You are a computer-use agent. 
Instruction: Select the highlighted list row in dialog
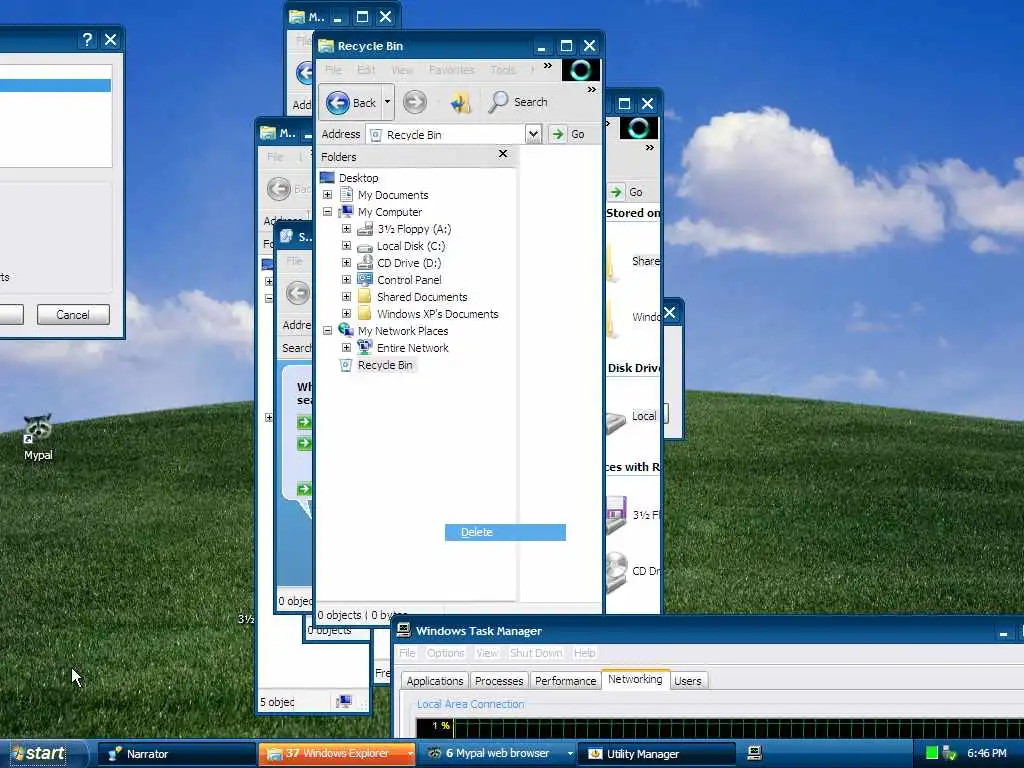coord(56,86)
